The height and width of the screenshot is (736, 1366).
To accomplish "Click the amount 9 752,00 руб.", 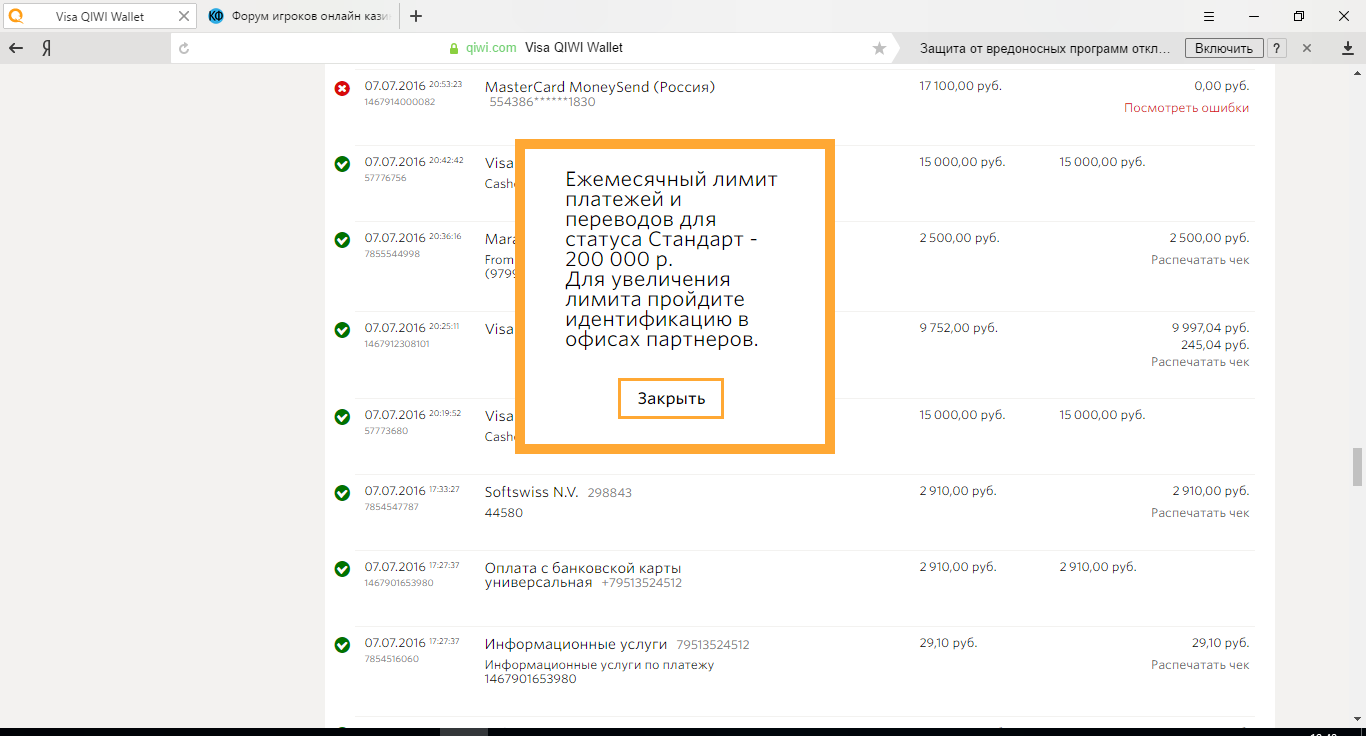I will click(958, 327).
